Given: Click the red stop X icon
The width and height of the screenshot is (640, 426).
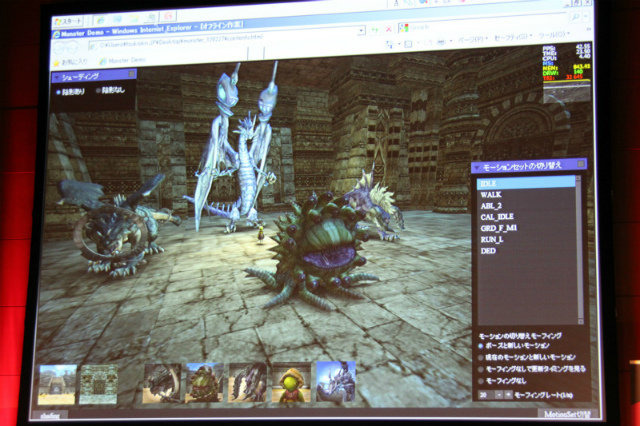Looking at the screenshot, I should click(388, 29).
